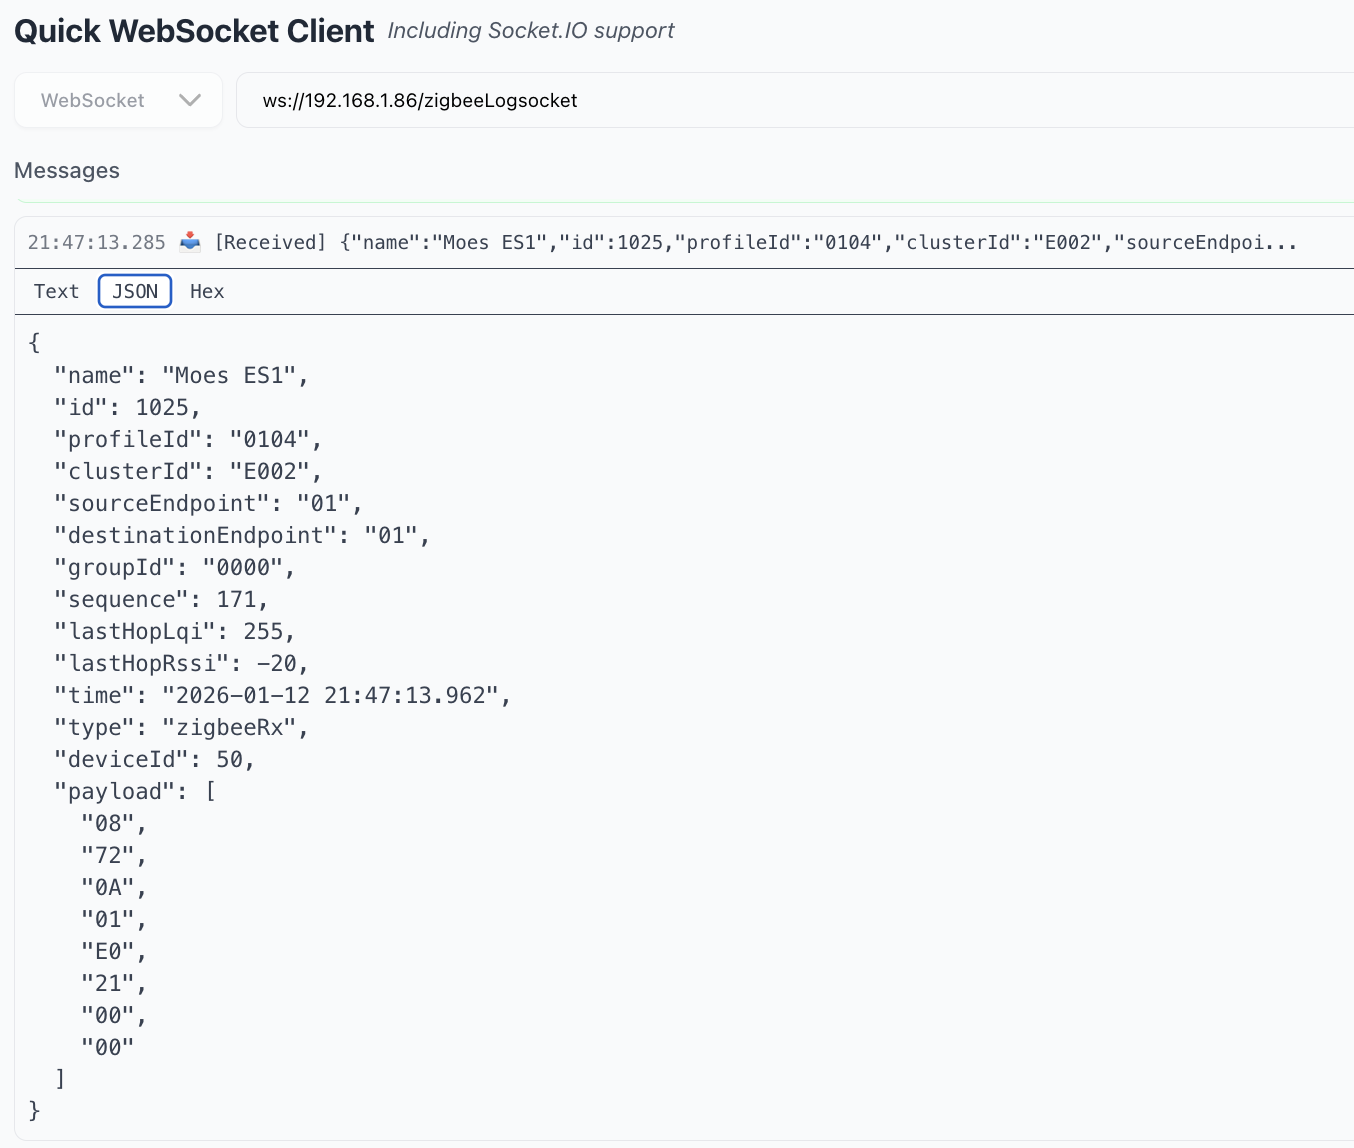Switch to the Text view tab

56,291
